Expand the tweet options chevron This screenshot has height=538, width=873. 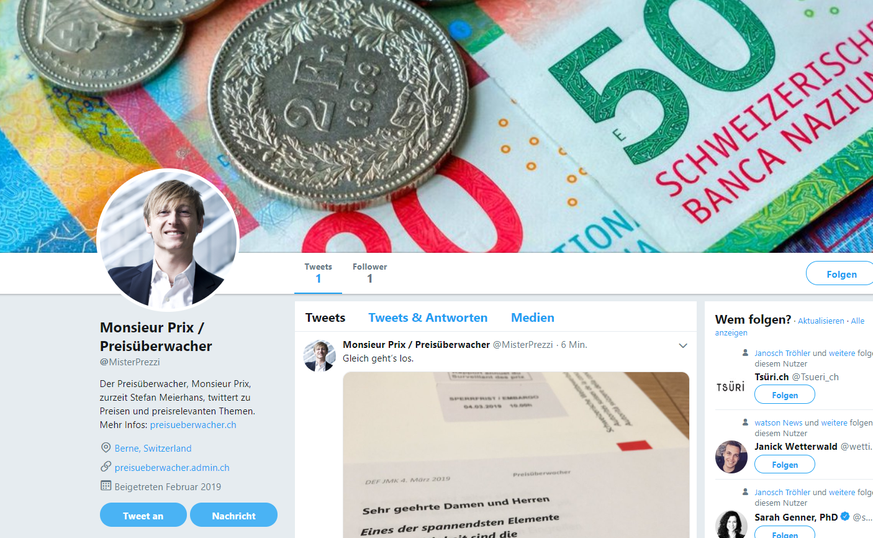[683, 346]
